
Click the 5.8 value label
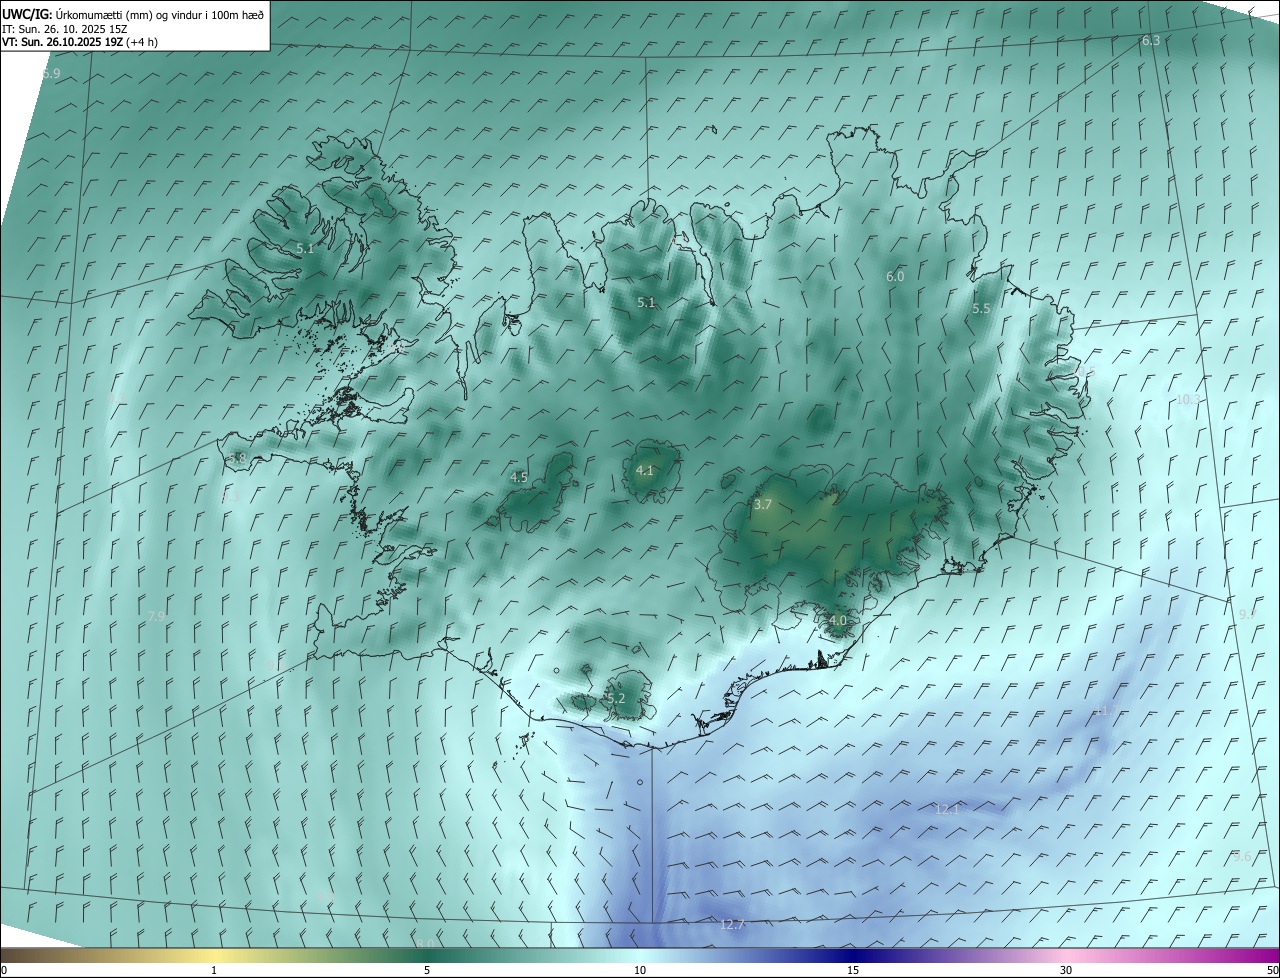(x=237, y=459)
